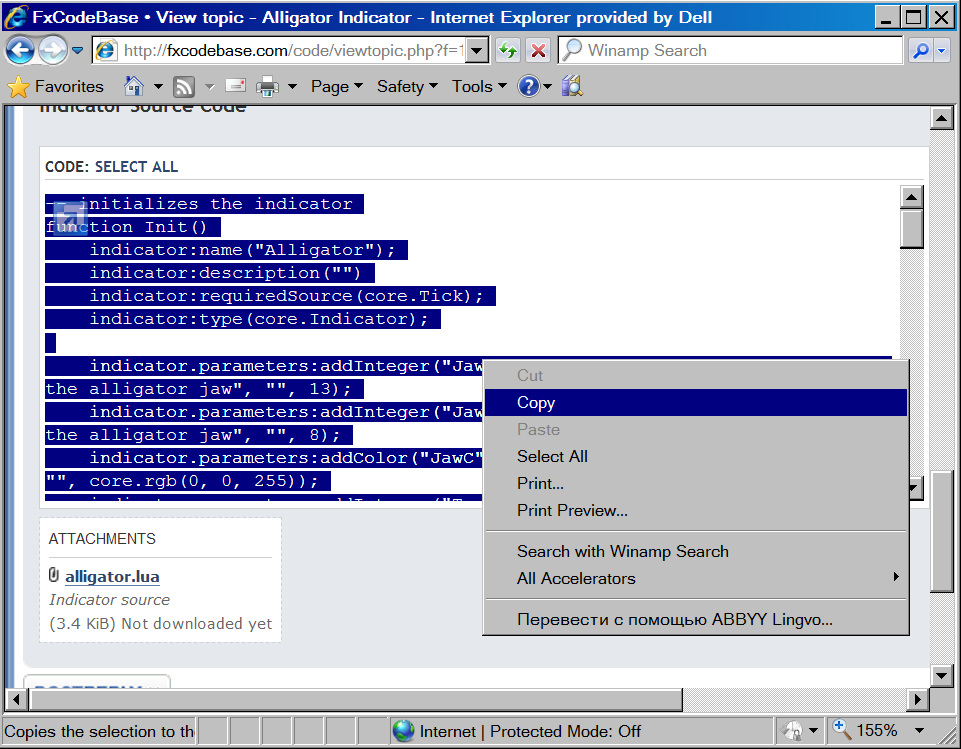Click the Research toolbar icon
This screenshot has width=961, height=749.
572,86
